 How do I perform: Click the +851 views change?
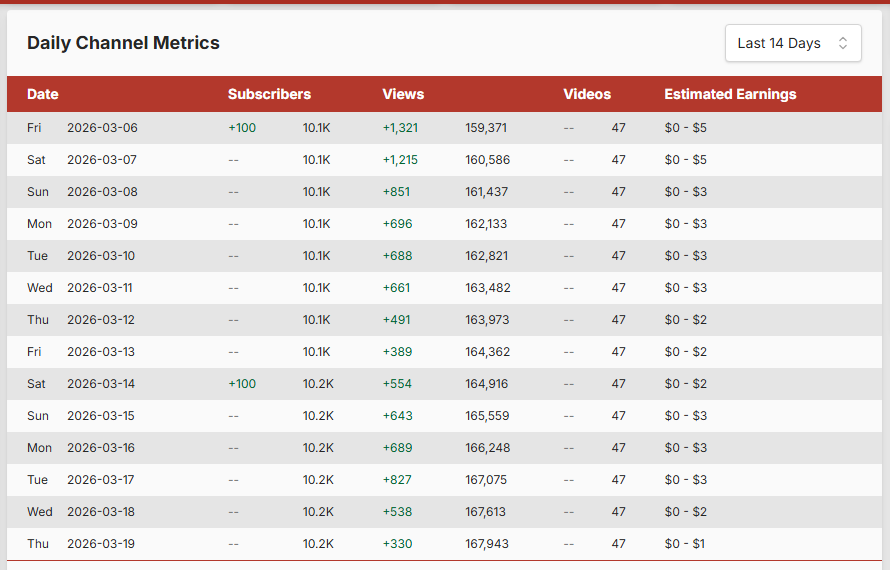coord(396,192)
